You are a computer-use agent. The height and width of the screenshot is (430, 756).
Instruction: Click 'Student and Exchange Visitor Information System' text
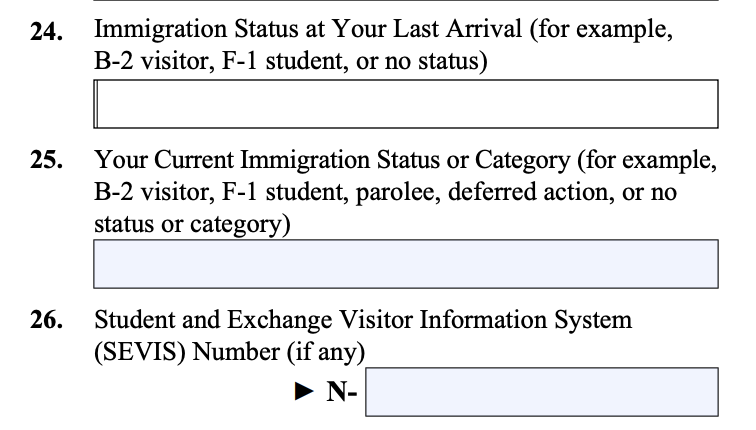click(363, 320)
